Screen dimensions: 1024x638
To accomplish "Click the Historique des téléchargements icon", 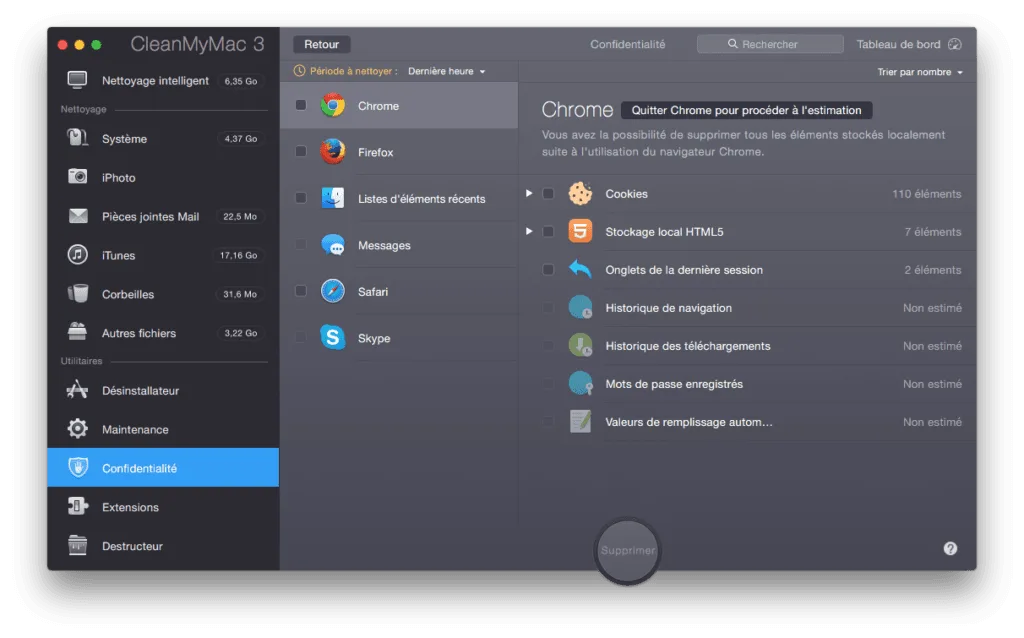I will tap(580, 345).
